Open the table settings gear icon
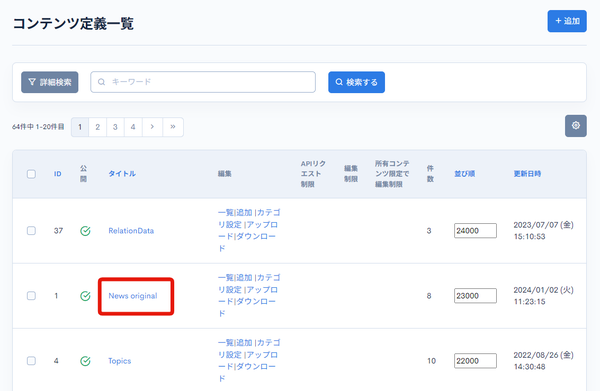Screen dimensions: 600x391 pyautogui.click(x=576, y=125)
